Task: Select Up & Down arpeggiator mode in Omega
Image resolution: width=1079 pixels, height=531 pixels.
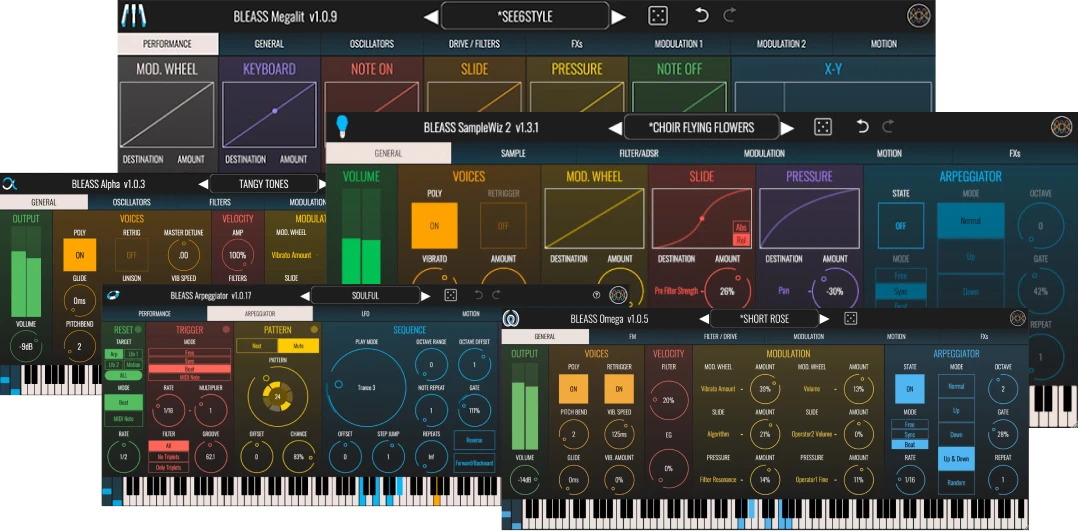Action: click(955, 457)
